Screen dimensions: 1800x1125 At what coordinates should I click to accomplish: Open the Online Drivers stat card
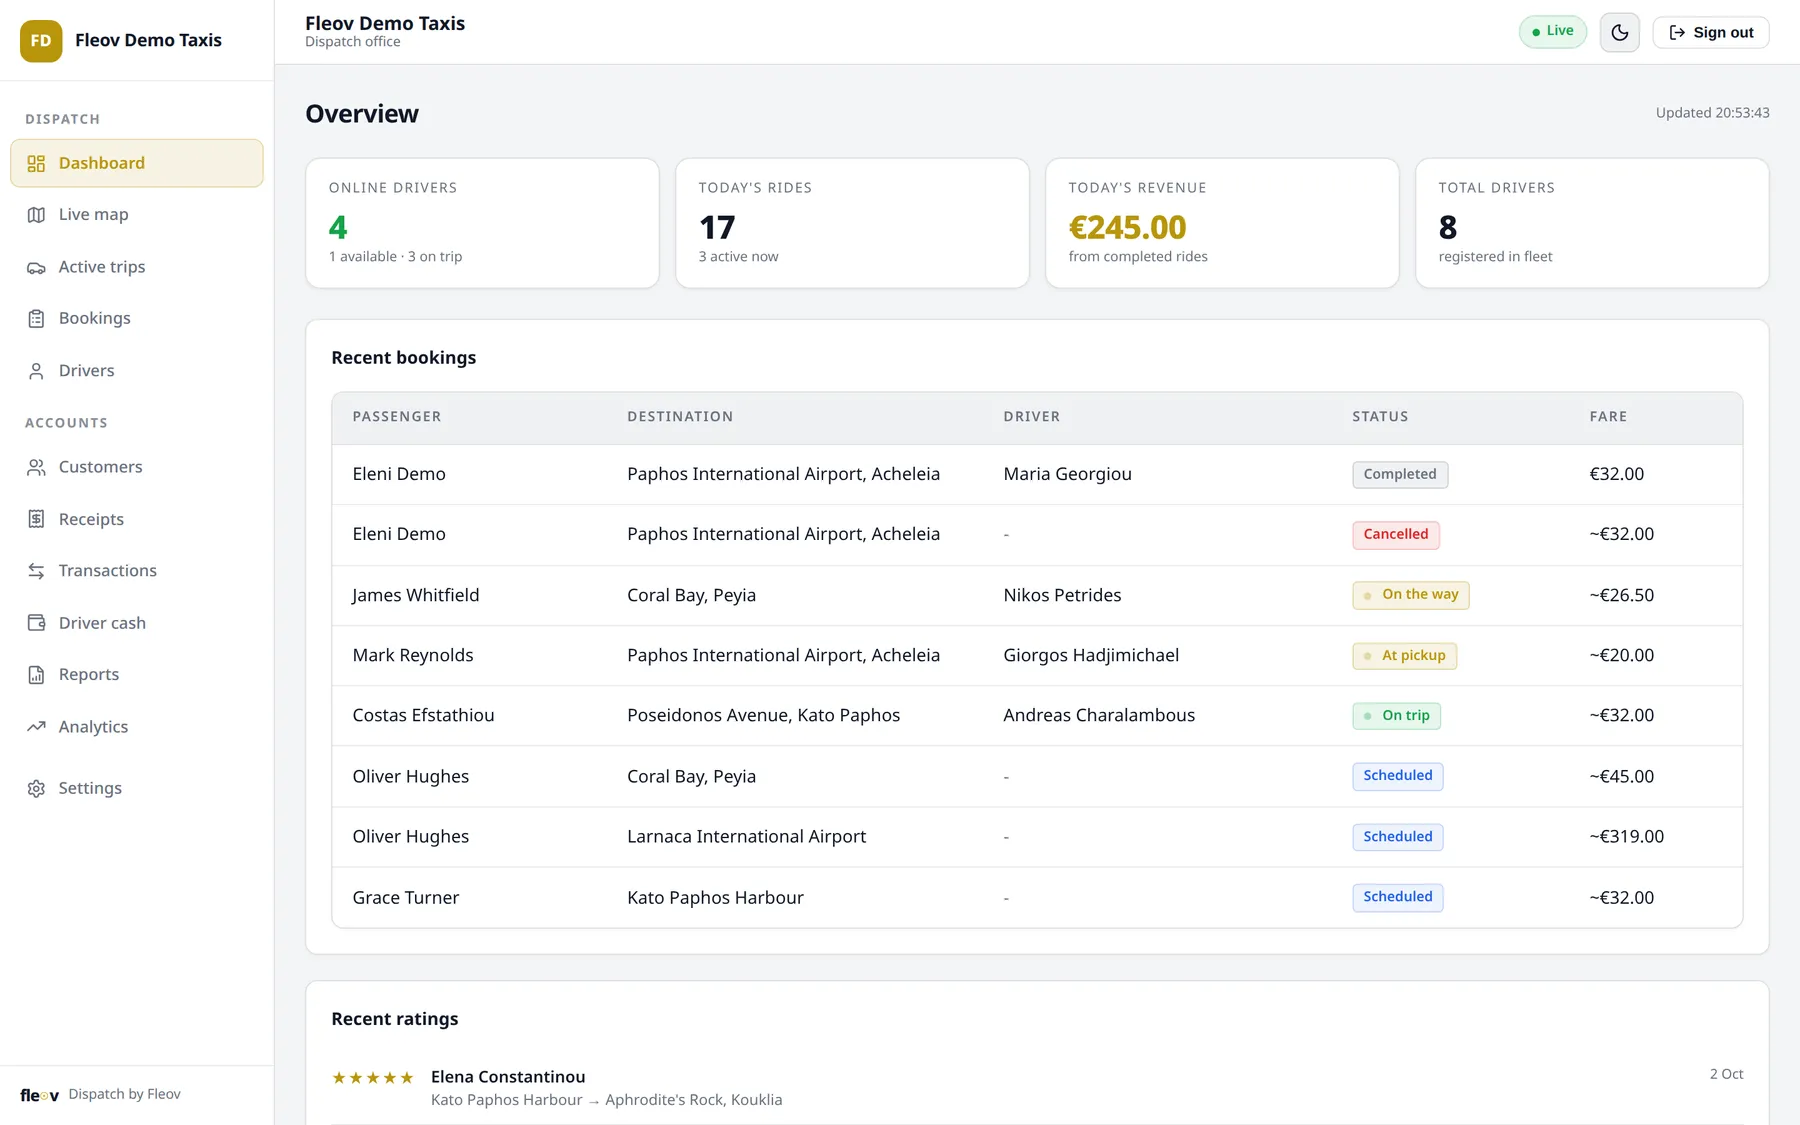coord(482,223)
